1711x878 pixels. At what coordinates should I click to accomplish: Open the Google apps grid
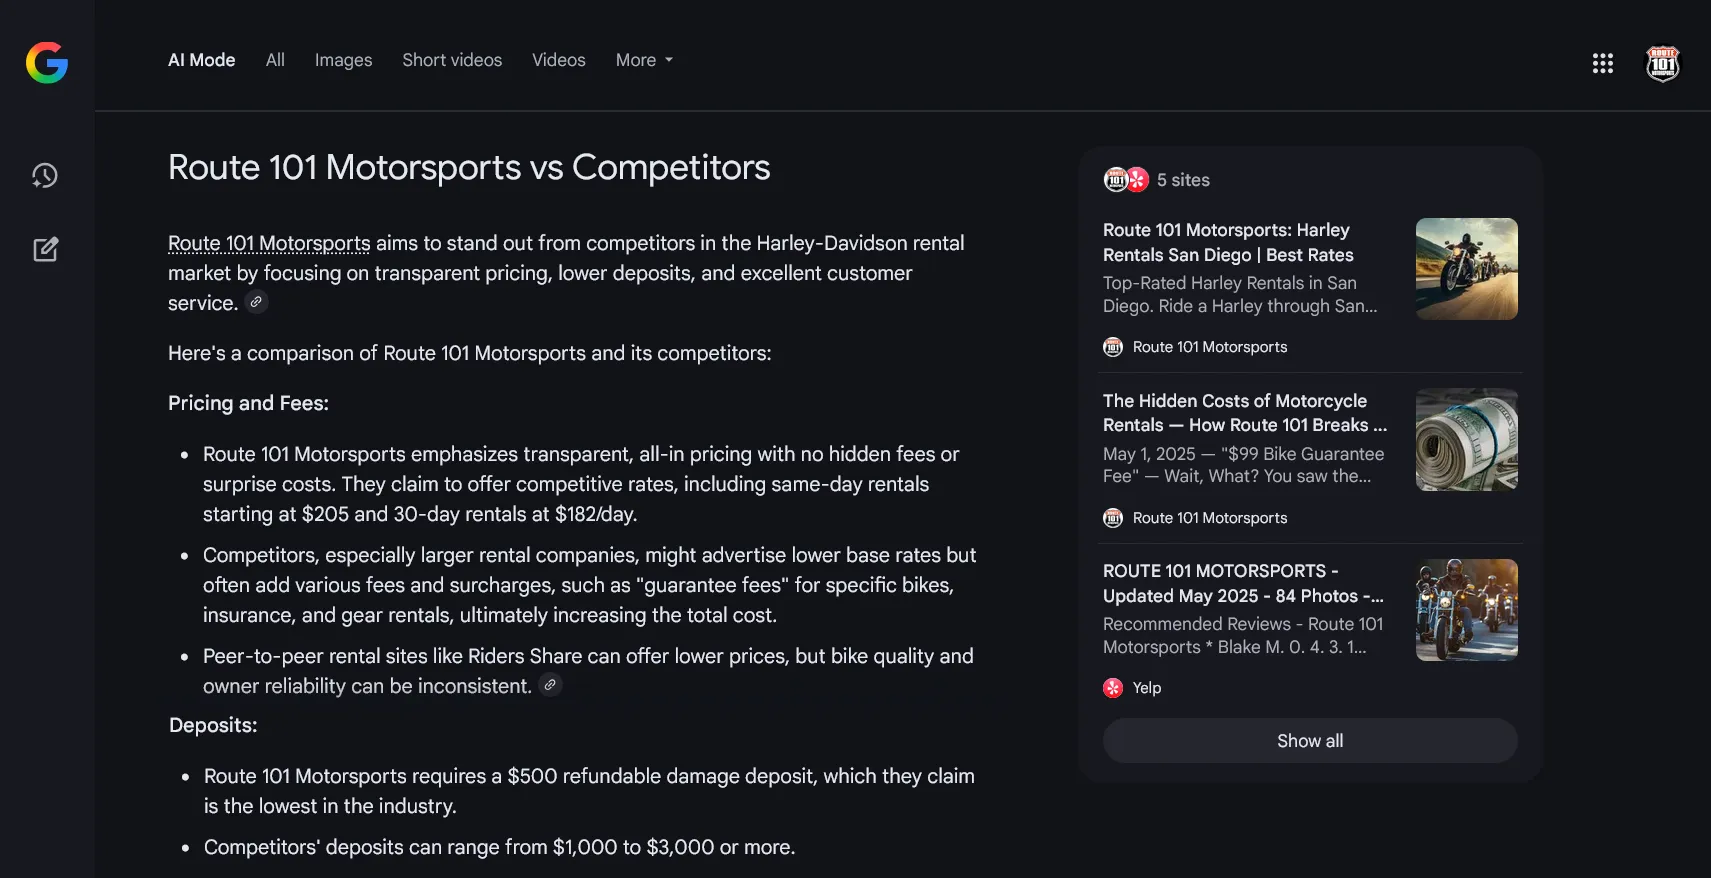coord(1602,63)
